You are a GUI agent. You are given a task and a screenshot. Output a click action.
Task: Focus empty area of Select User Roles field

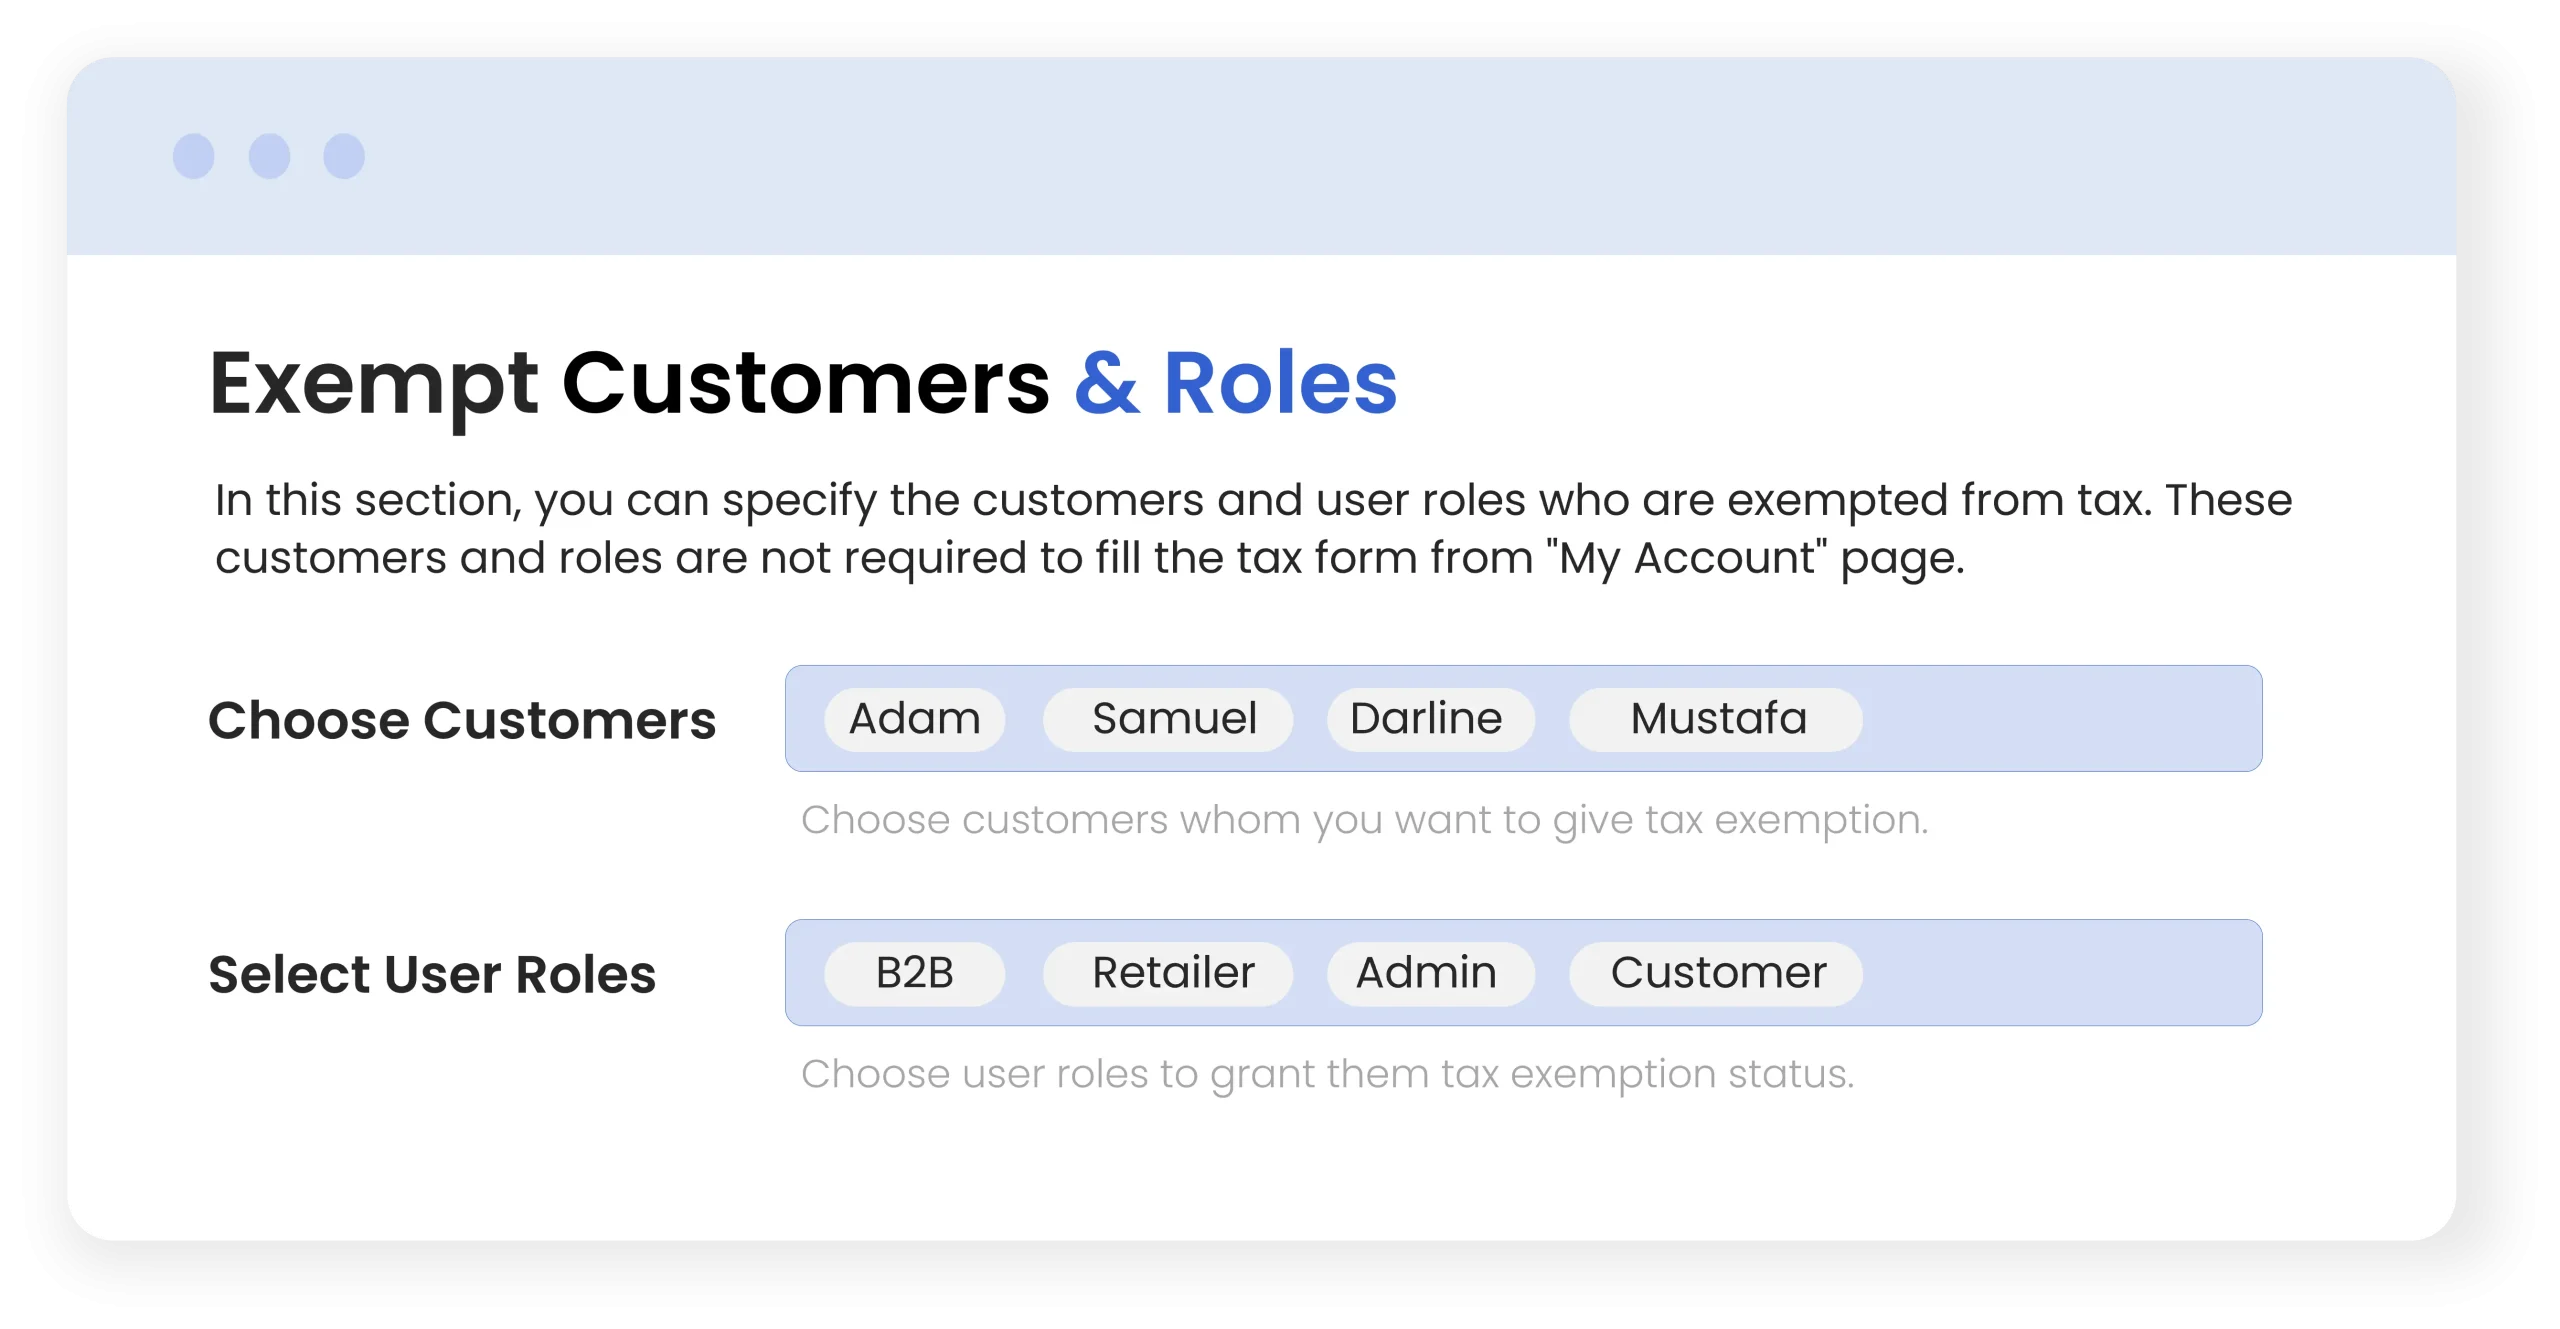click(x=2060, y=973)
